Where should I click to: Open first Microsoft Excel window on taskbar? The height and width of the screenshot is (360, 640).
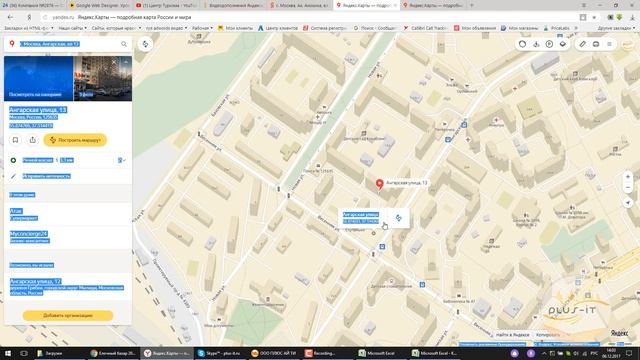[381, 353]
